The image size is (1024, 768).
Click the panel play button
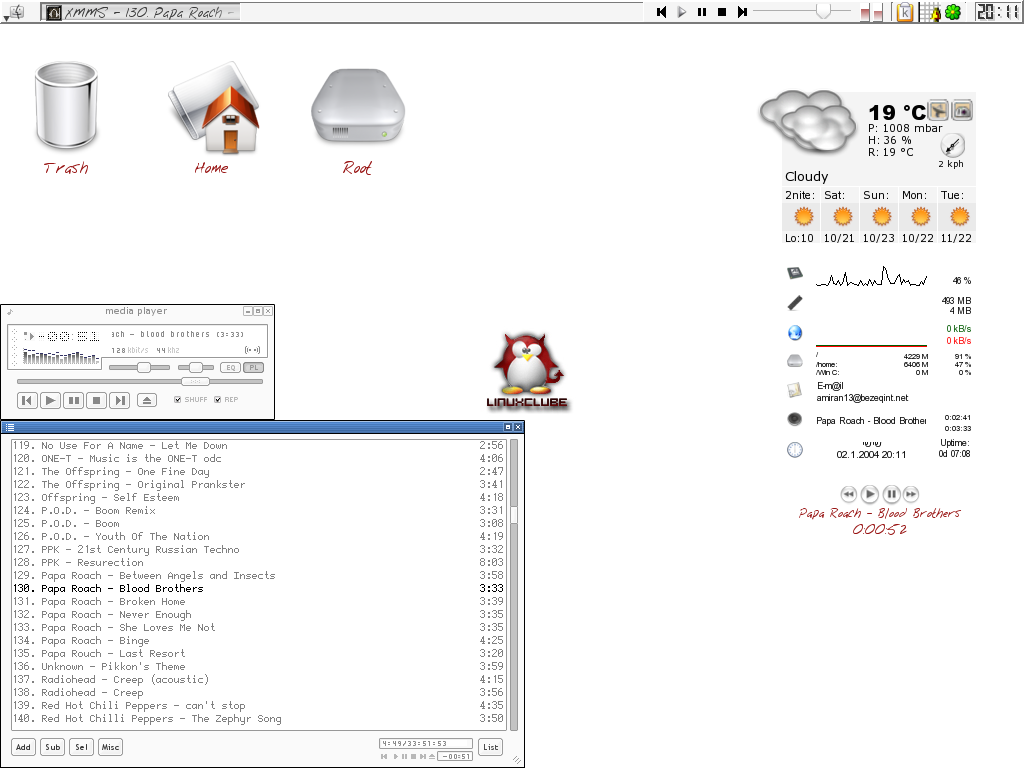click(682, 12)
